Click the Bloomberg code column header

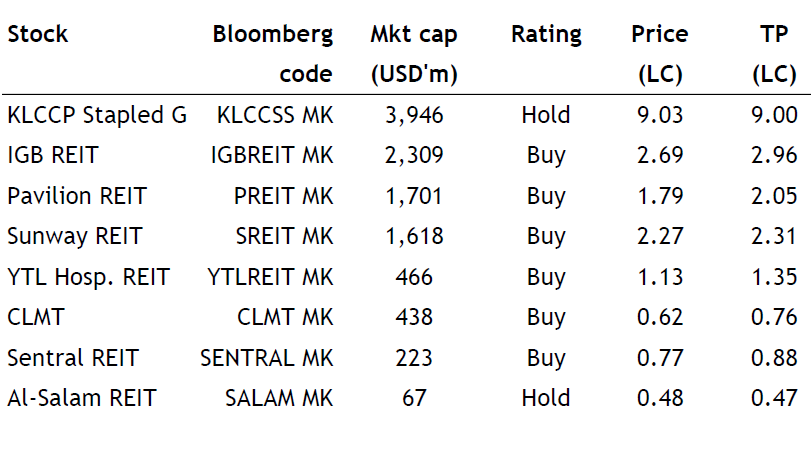272,34
